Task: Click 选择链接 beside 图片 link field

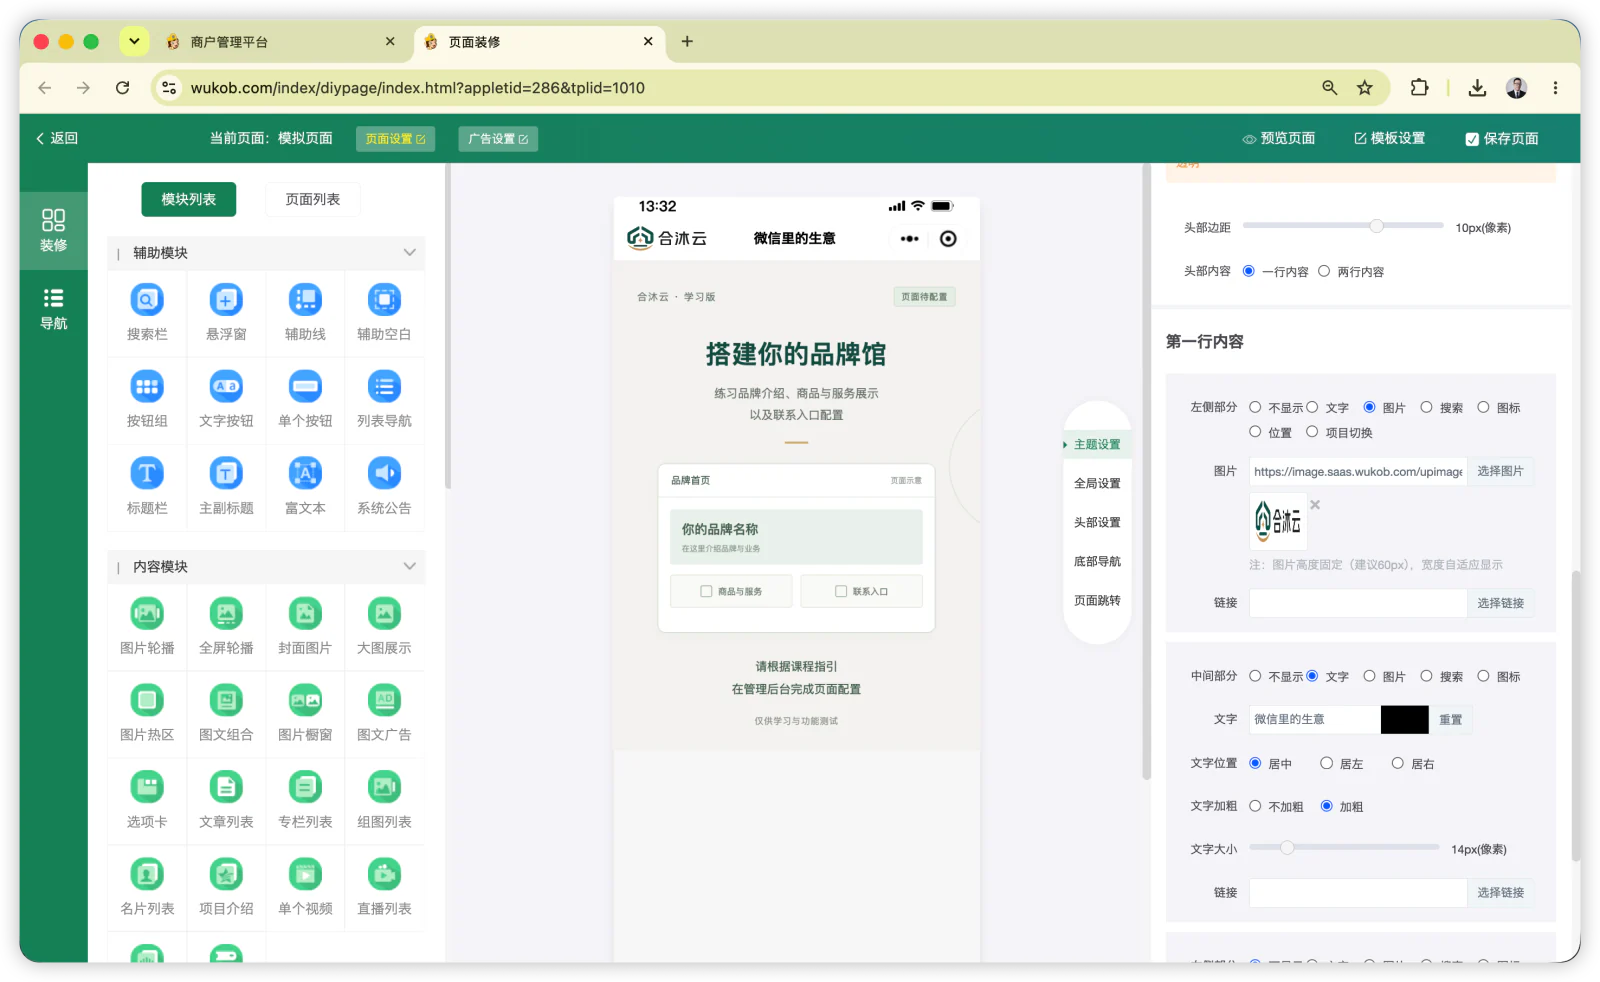Action: [1500, 603]
